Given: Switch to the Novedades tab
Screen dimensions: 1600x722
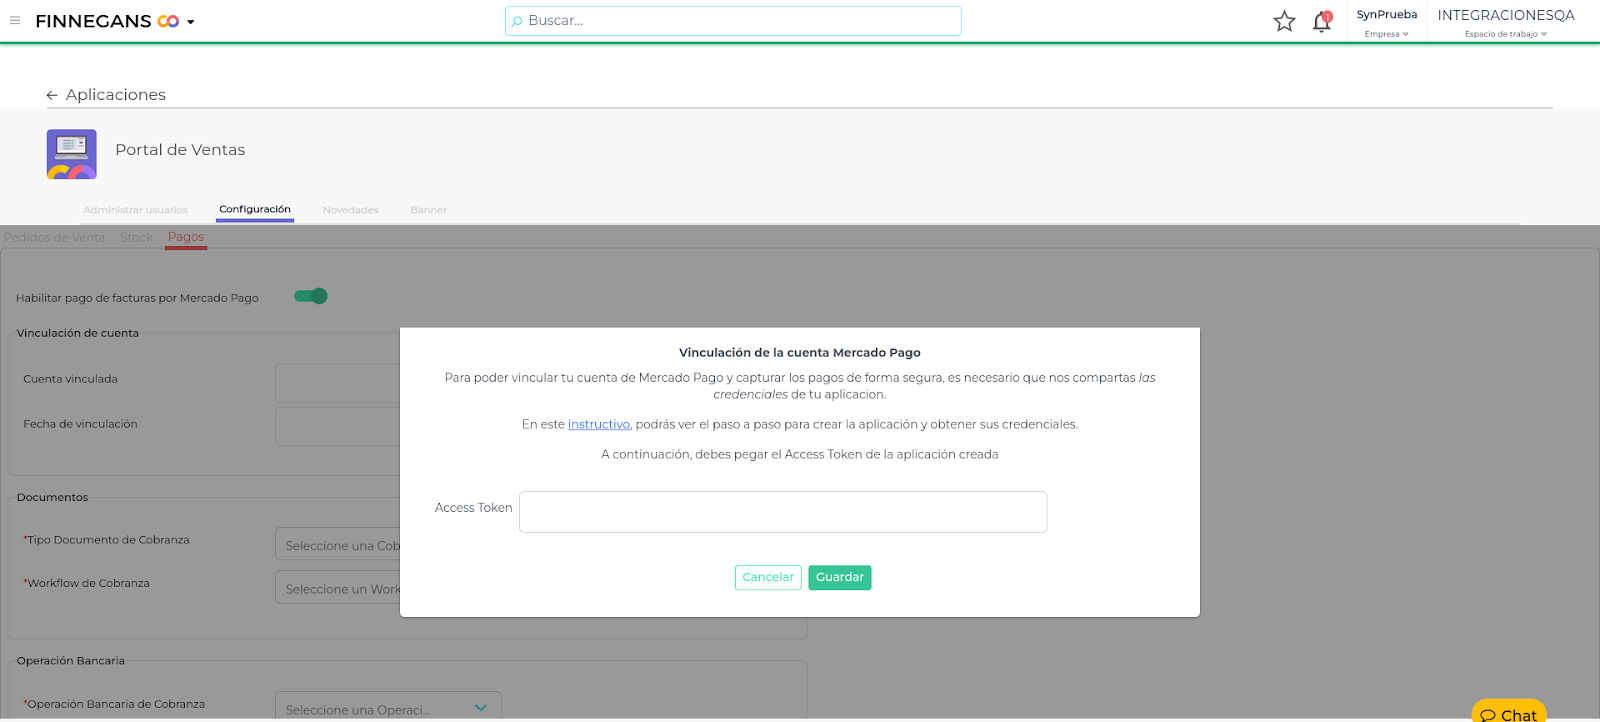Looking at the screenshot, I should [350, 210].
